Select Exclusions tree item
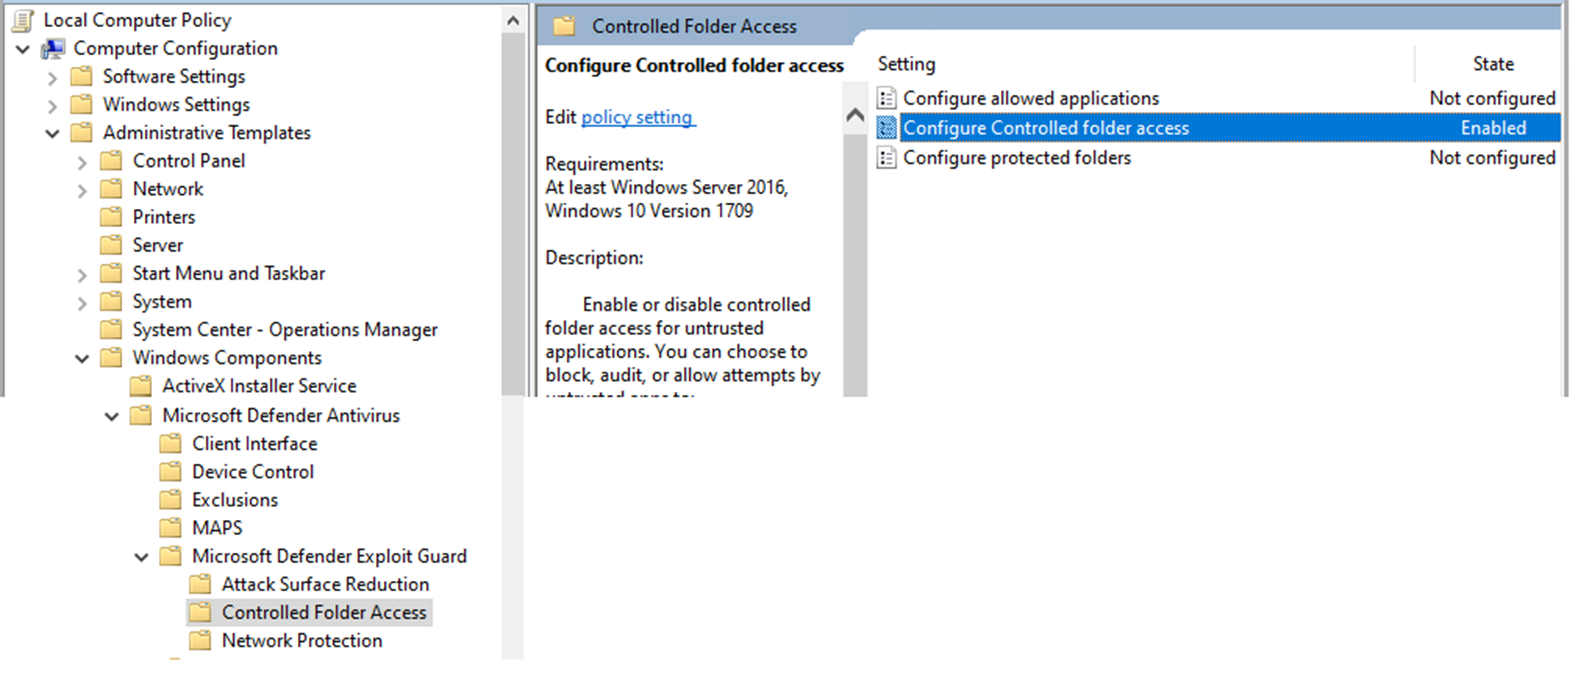This screenshot has width=1589, height=683. 235,499
